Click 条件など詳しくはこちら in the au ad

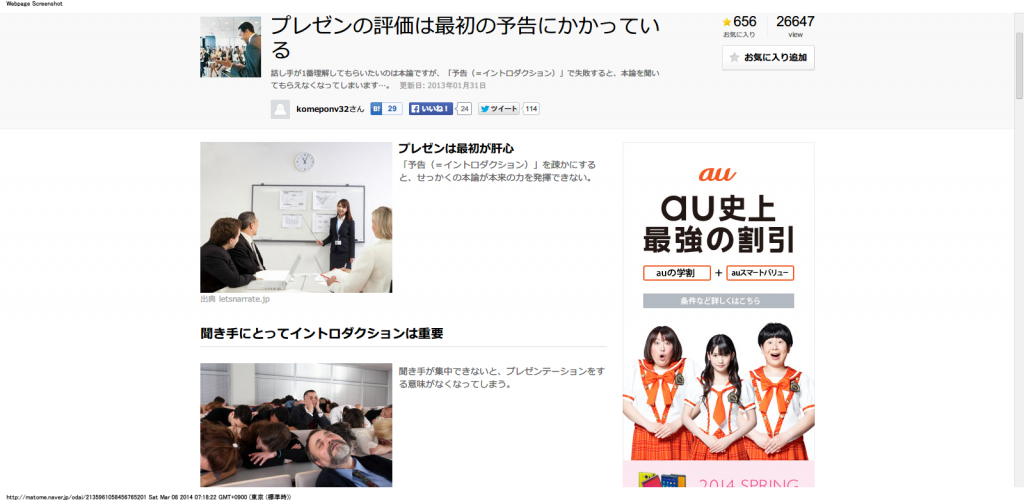(x=718, y=301)
